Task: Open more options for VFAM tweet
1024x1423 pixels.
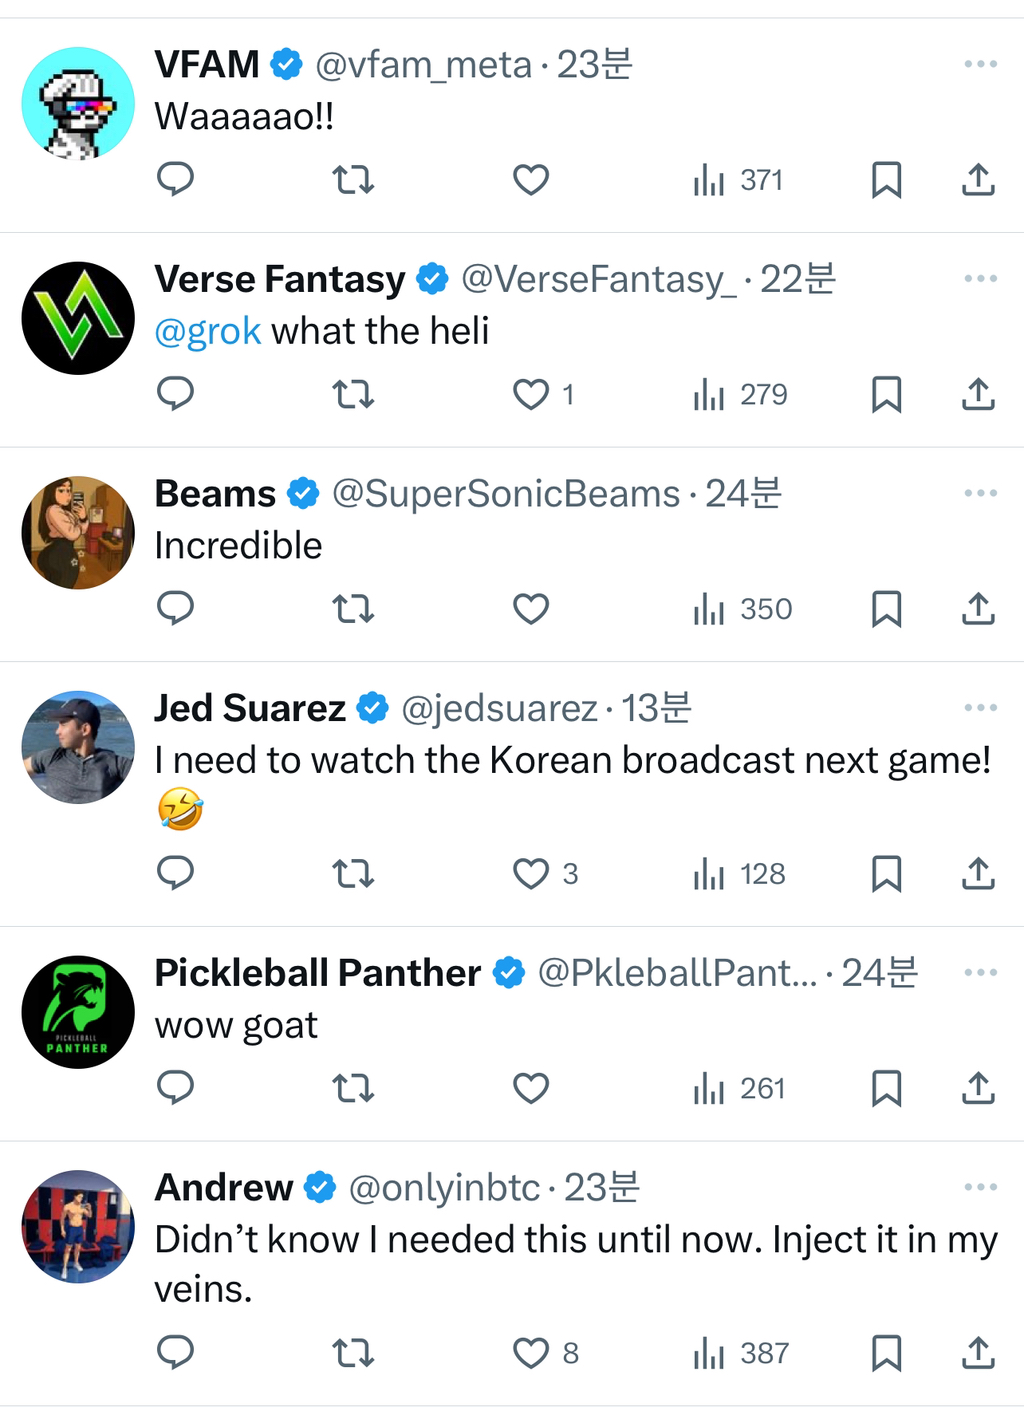Action: [x=980, y=65]
